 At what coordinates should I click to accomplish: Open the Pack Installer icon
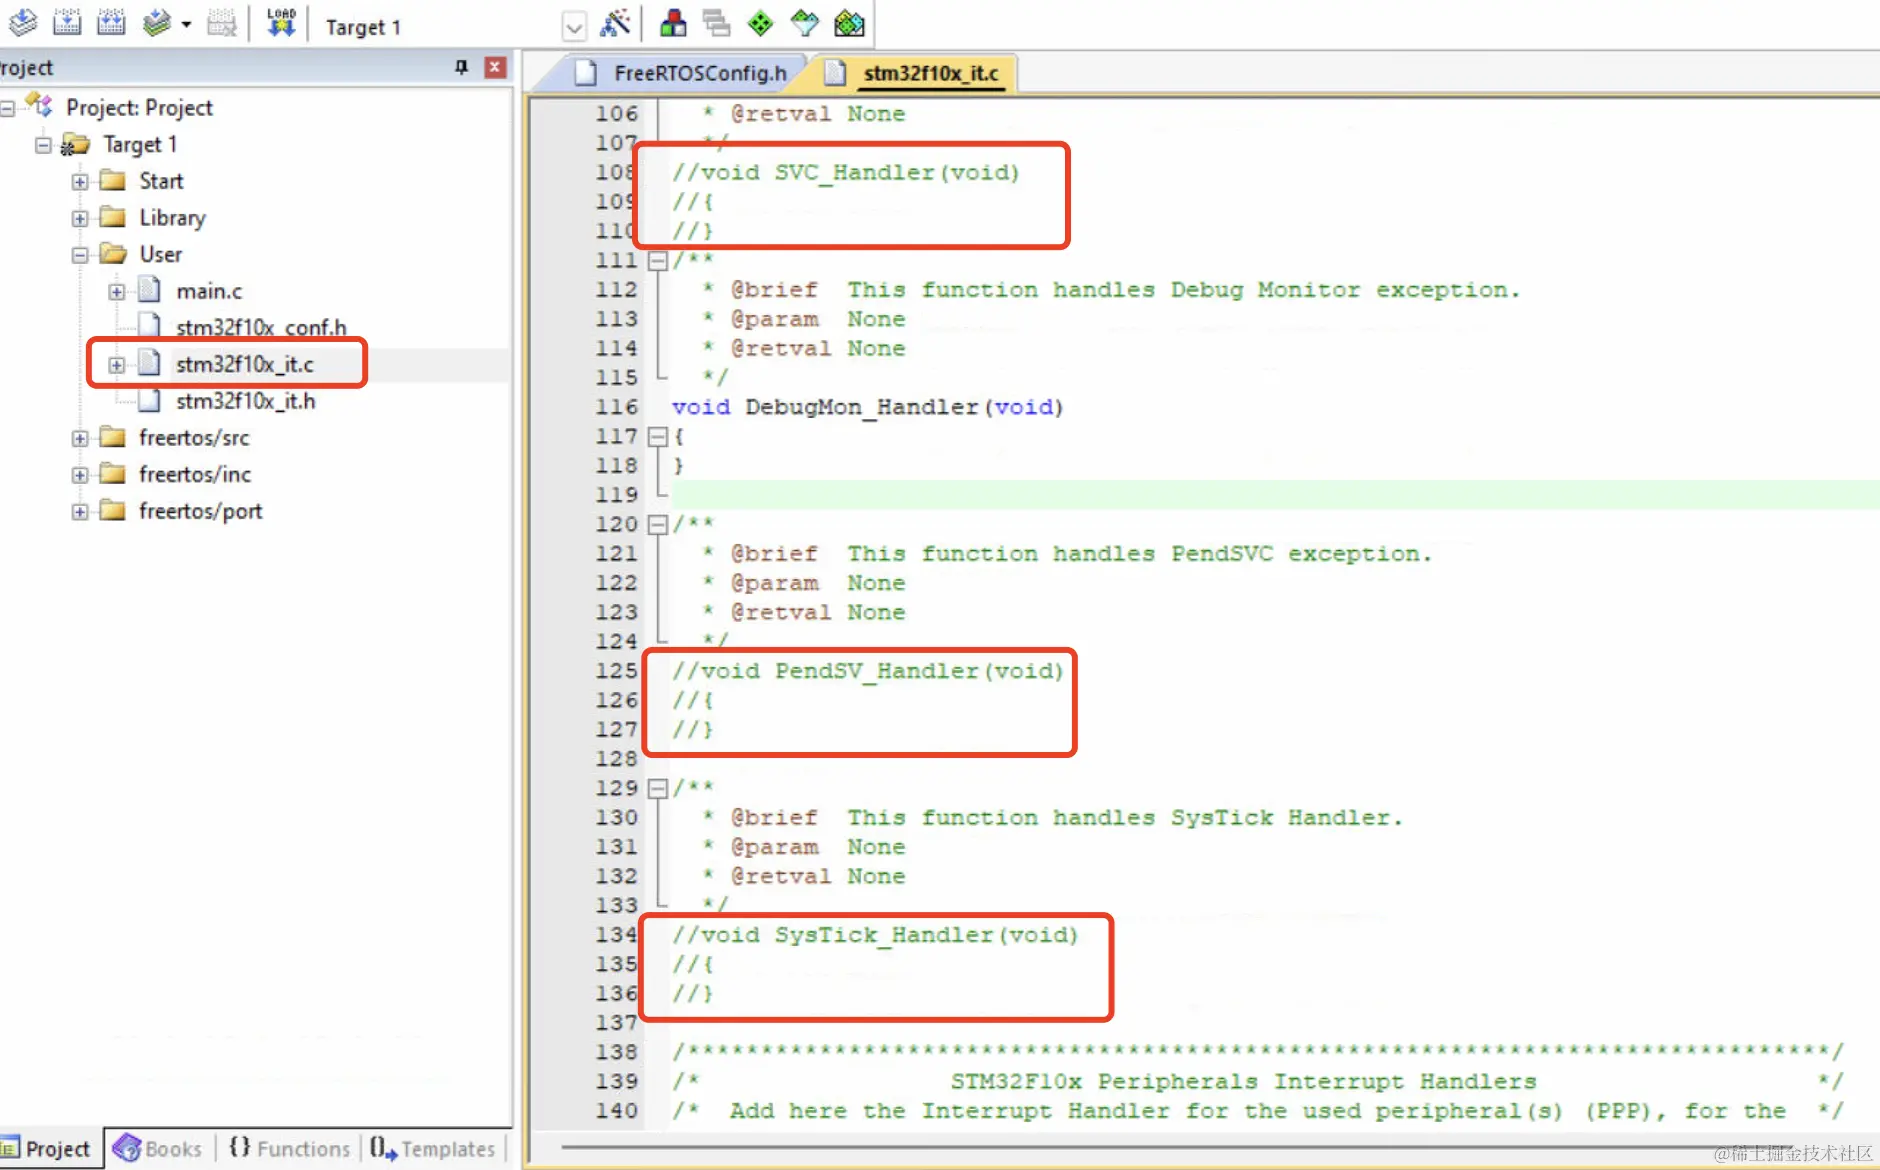[849, 23]
